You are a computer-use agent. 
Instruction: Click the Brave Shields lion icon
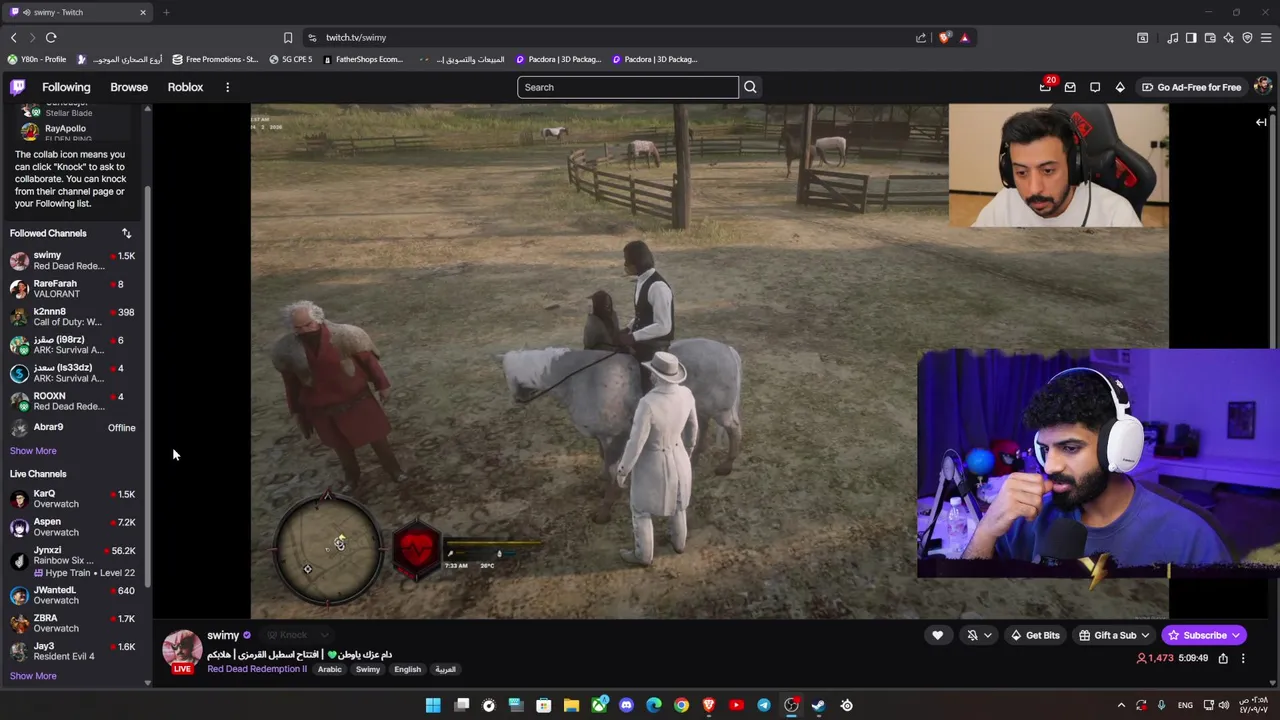(x=945, y=38)
